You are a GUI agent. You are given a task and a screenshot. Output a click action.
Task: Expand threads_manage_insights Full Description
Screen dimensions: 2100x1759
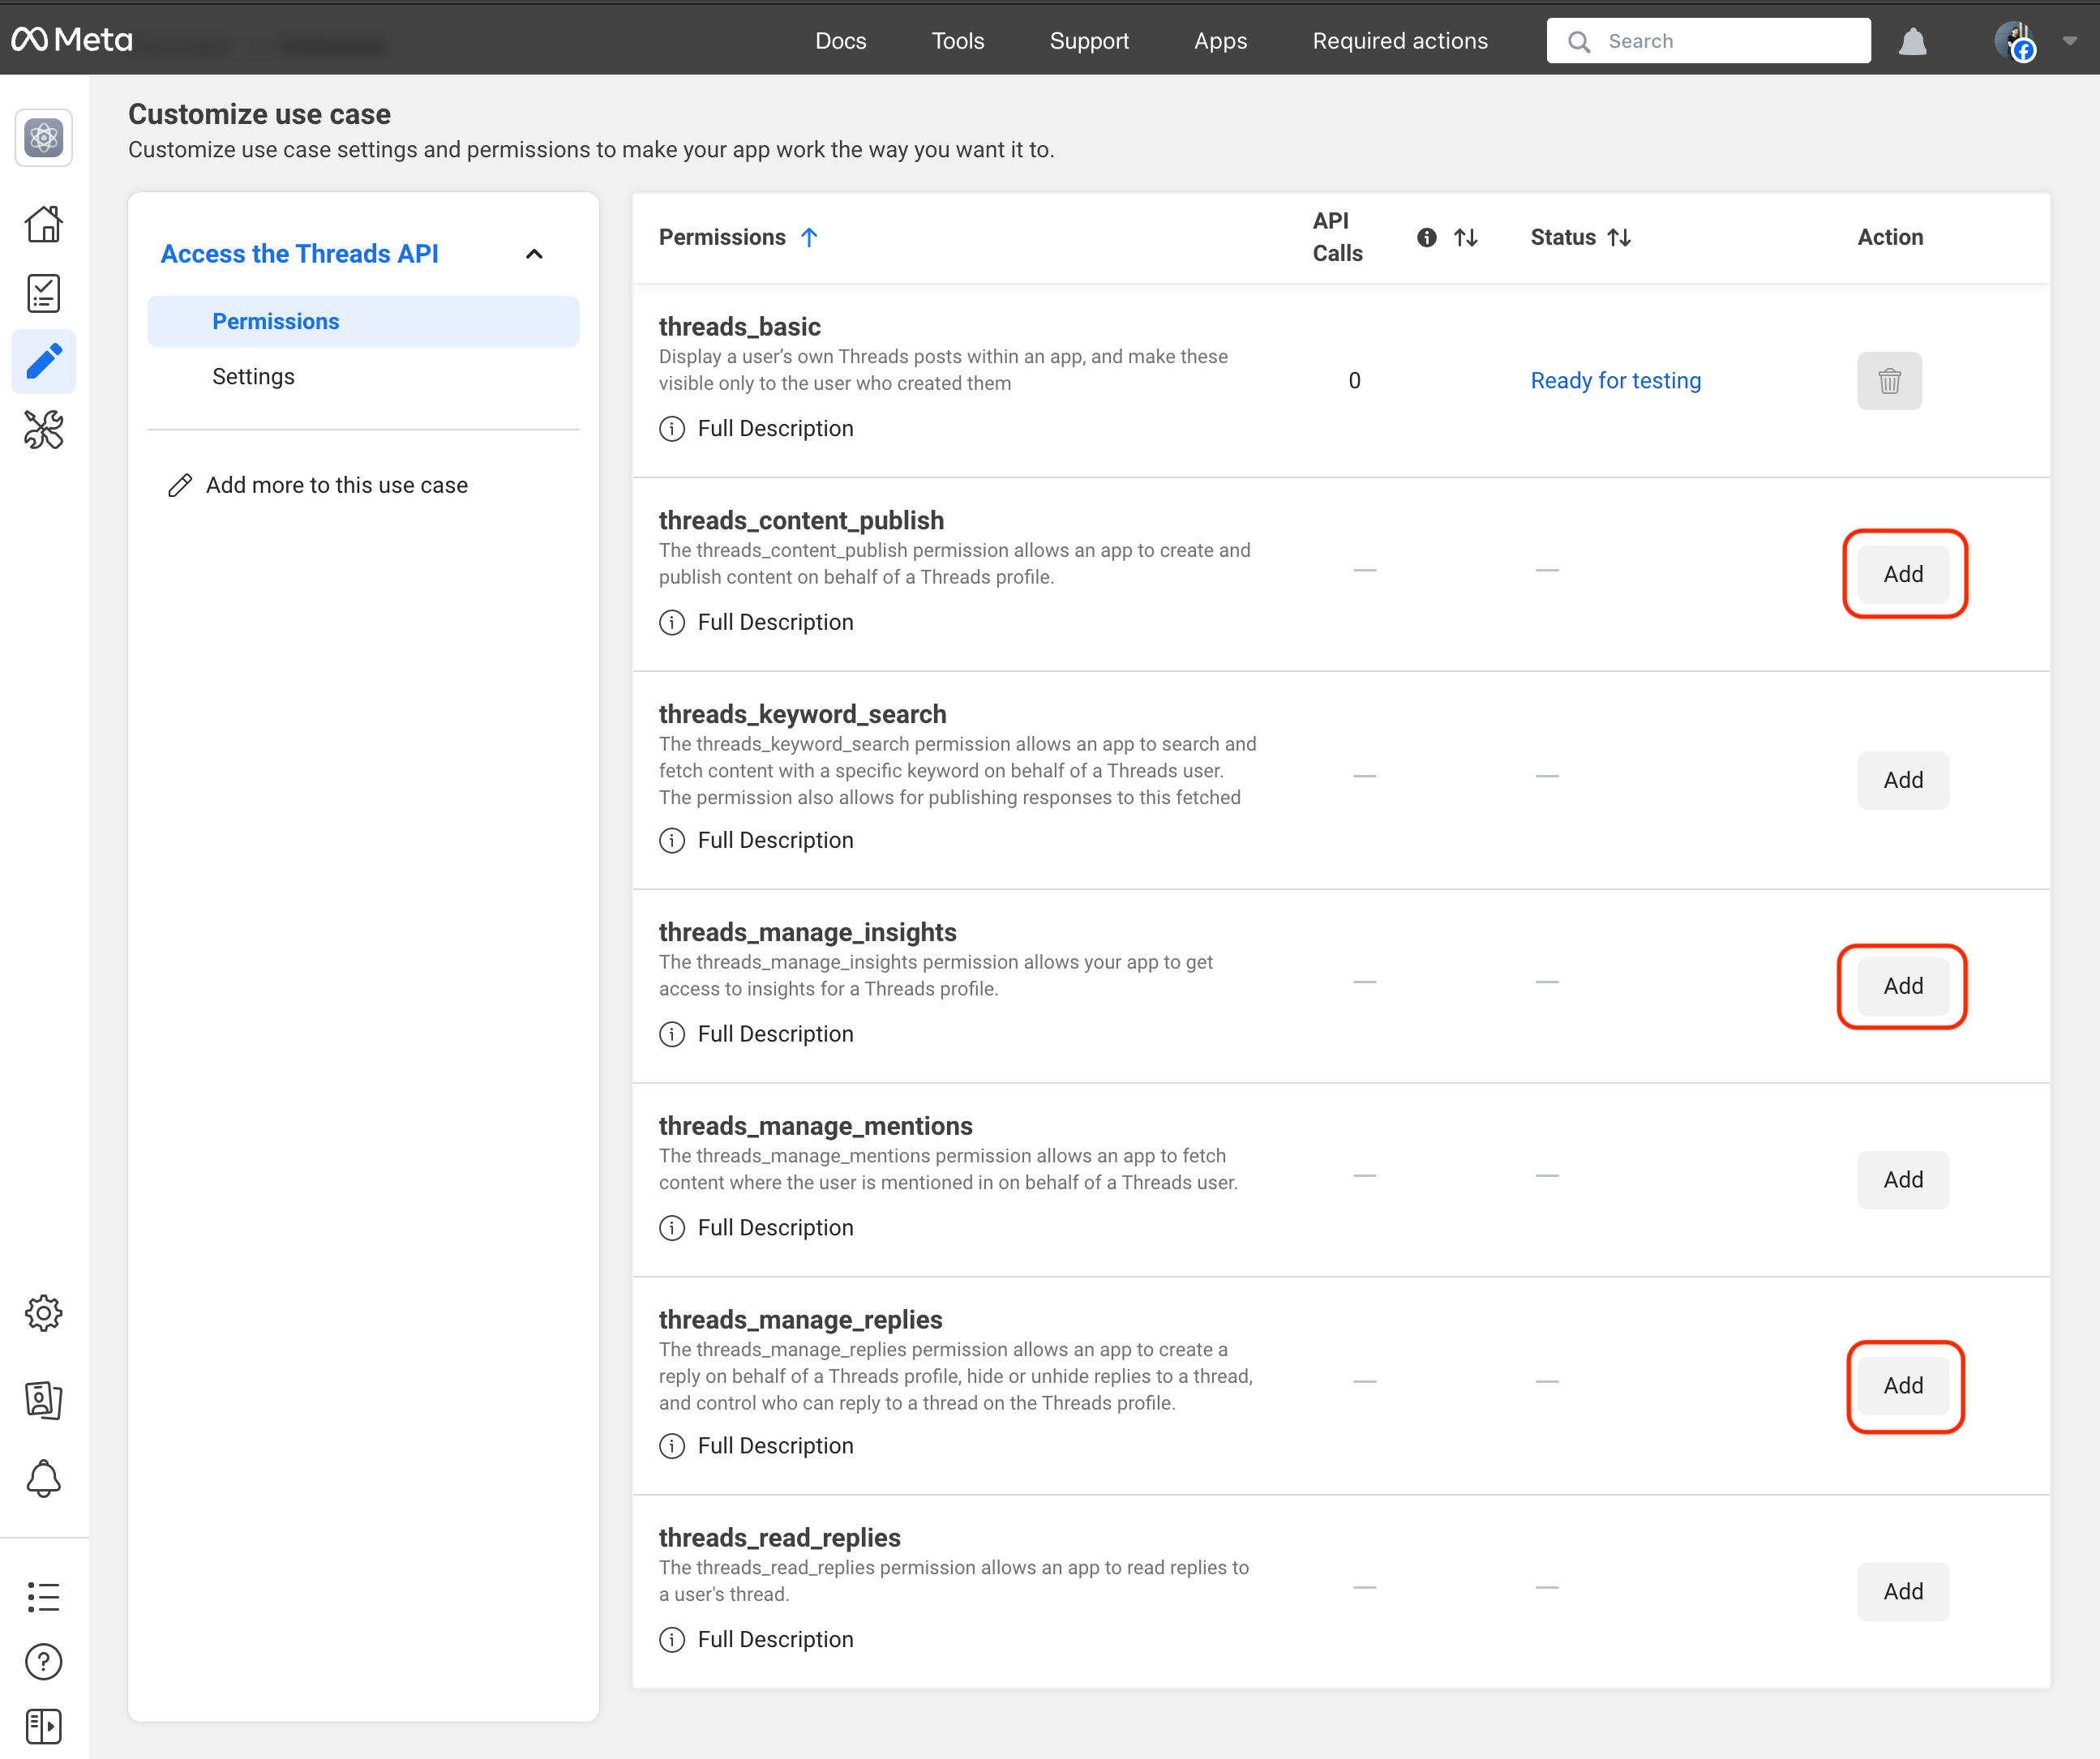click(x=756, y=1034)
